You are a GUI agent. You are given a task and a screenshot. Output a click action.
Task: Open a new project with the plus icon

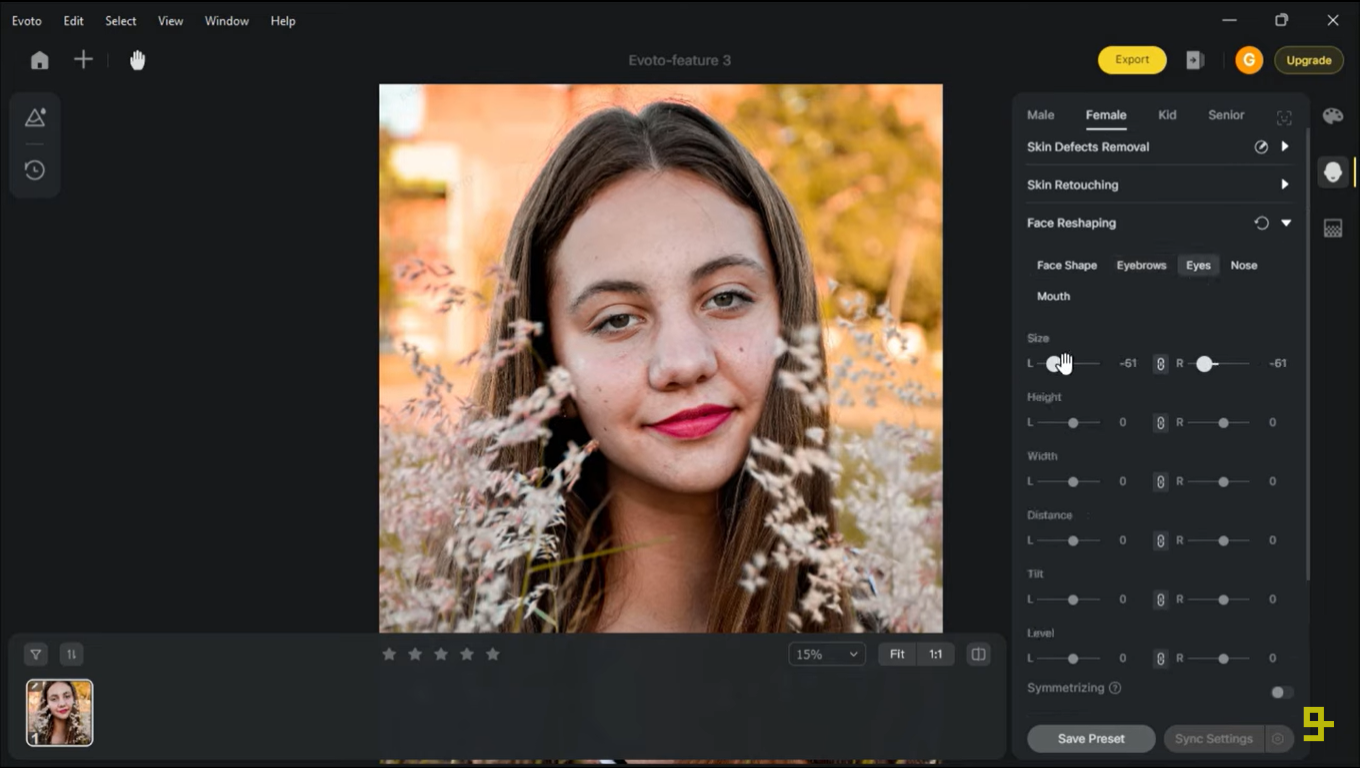tap(83, 59)
